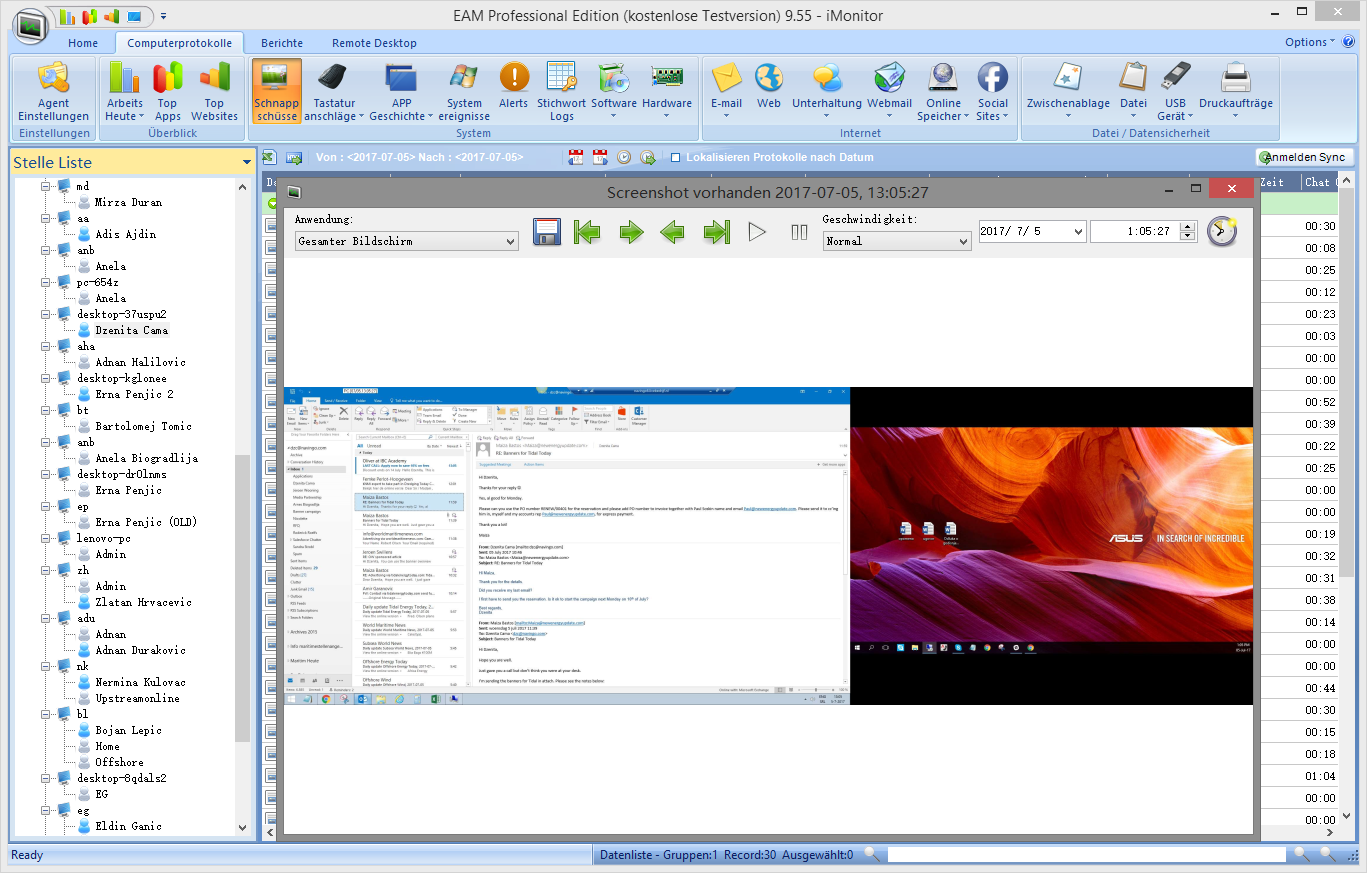Switch to the Berichte tab
Screen dimensions: 1367x873
point(282,43)
